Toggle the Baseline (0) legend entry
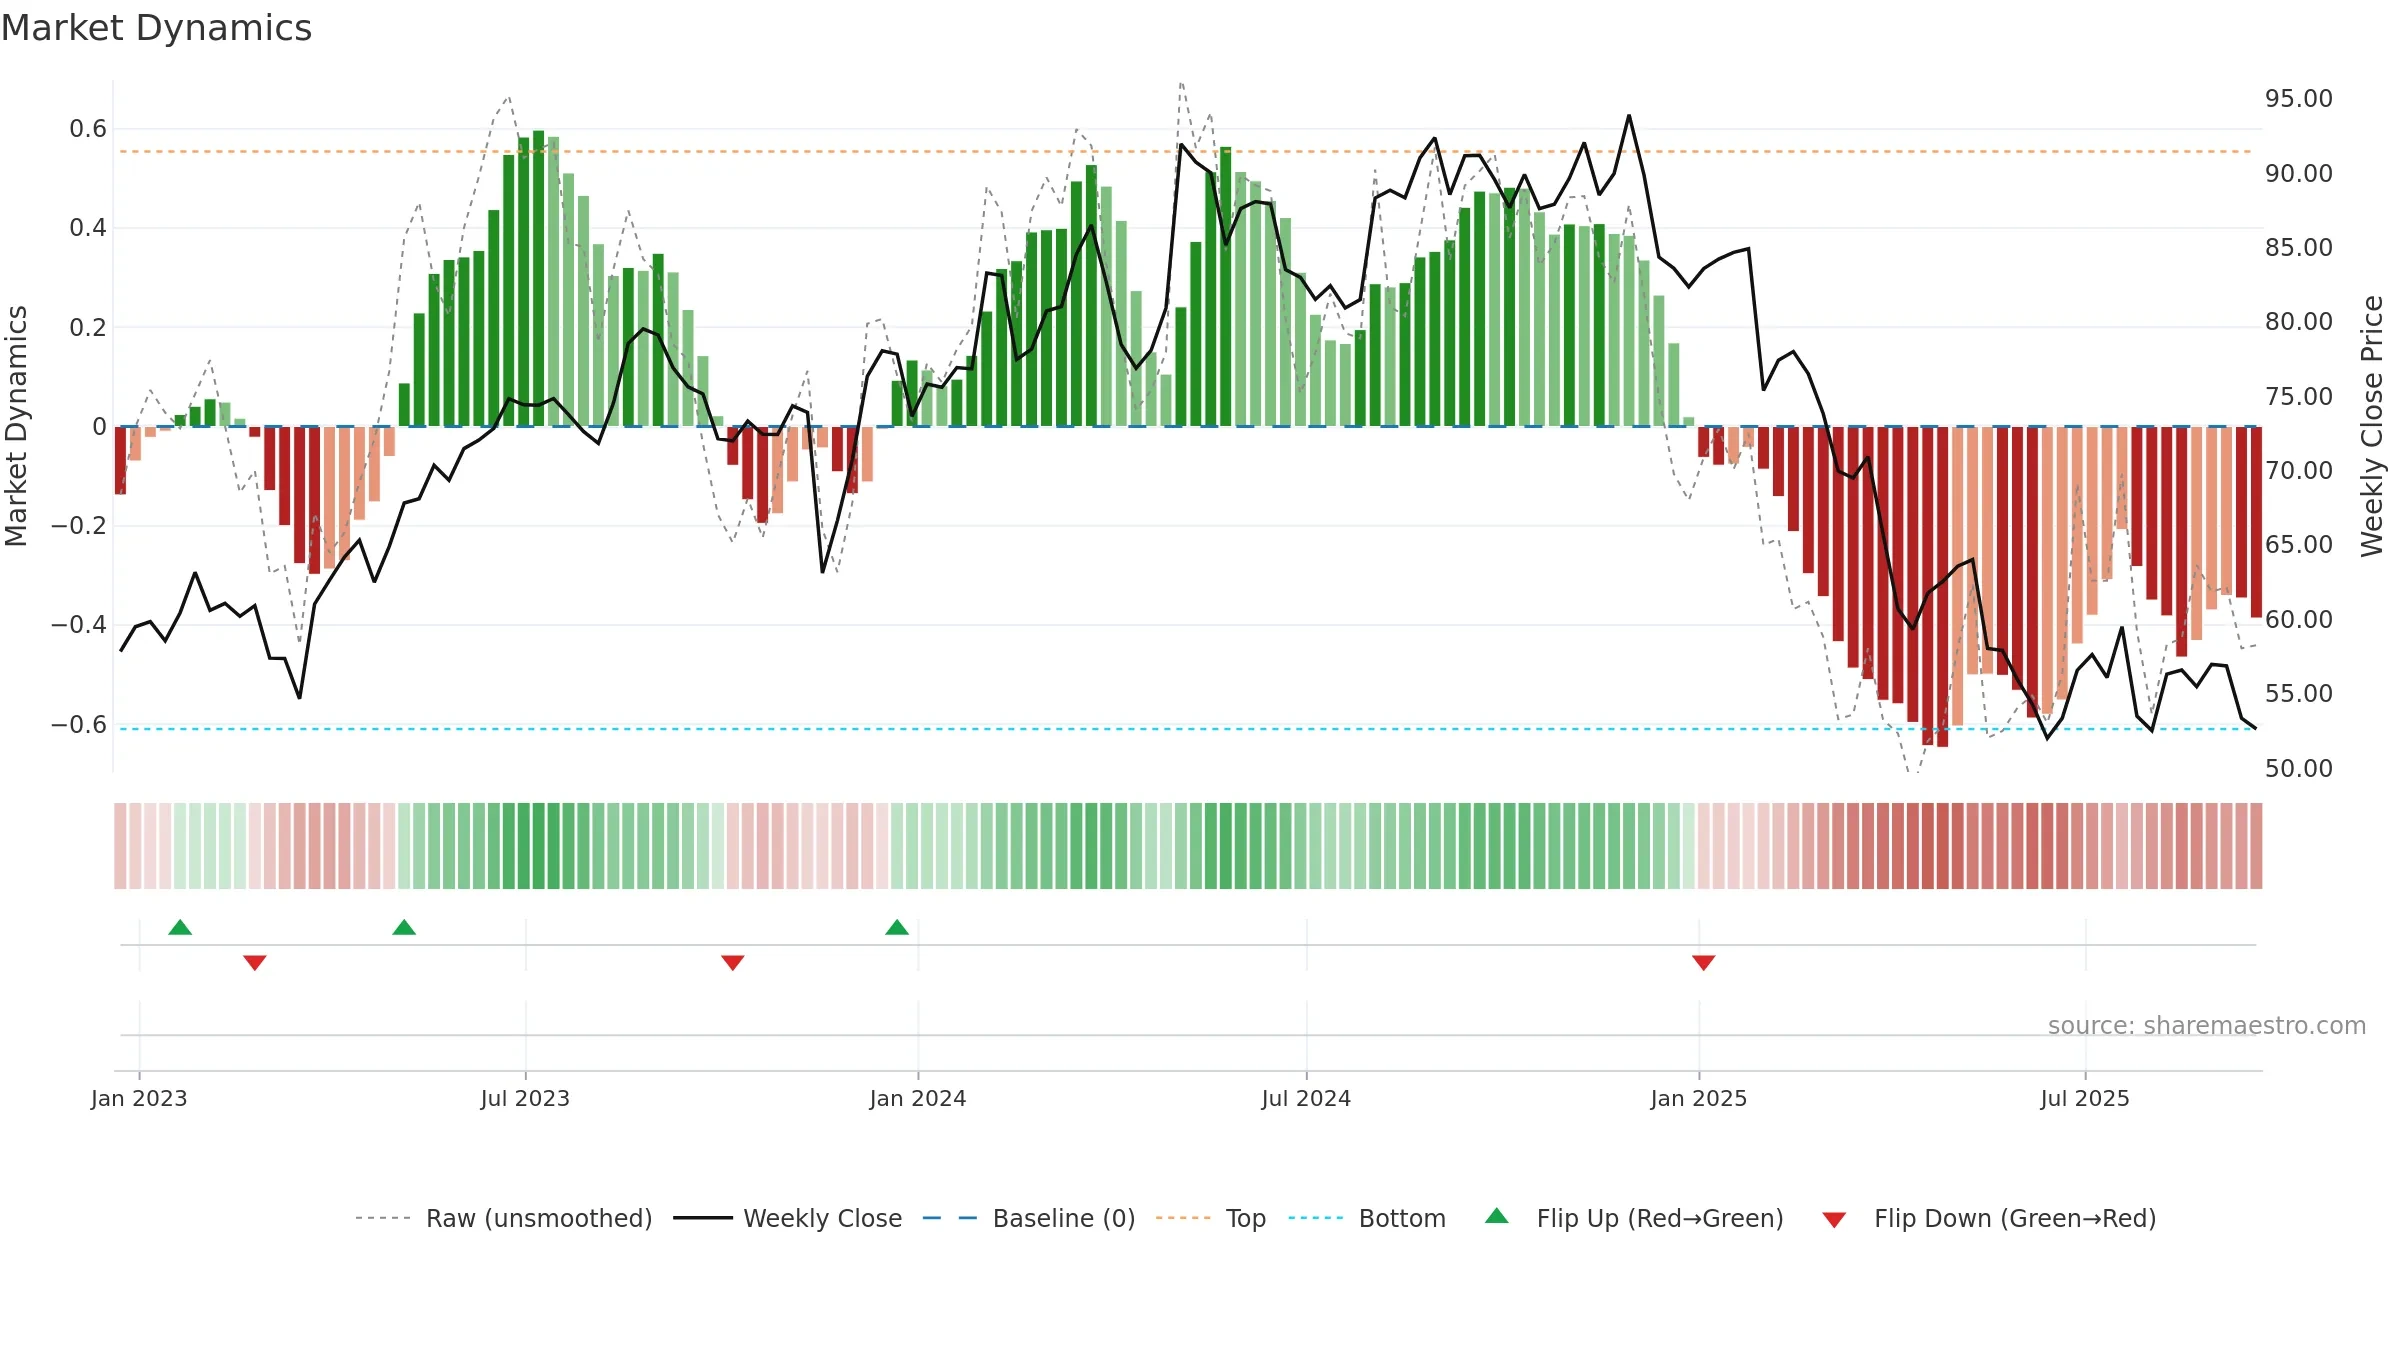The height and width of the screenshot is (1350, 2400). (x=1029, y=1218)
